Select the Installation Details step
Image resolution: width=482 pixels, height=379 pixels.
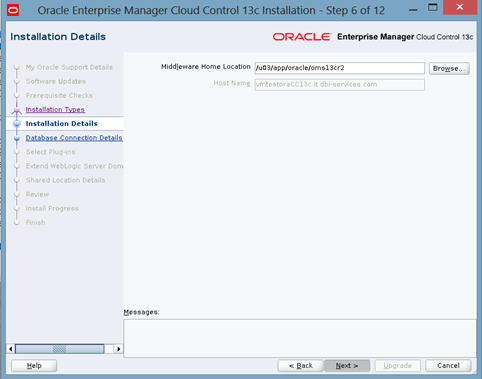click(61, 124)
